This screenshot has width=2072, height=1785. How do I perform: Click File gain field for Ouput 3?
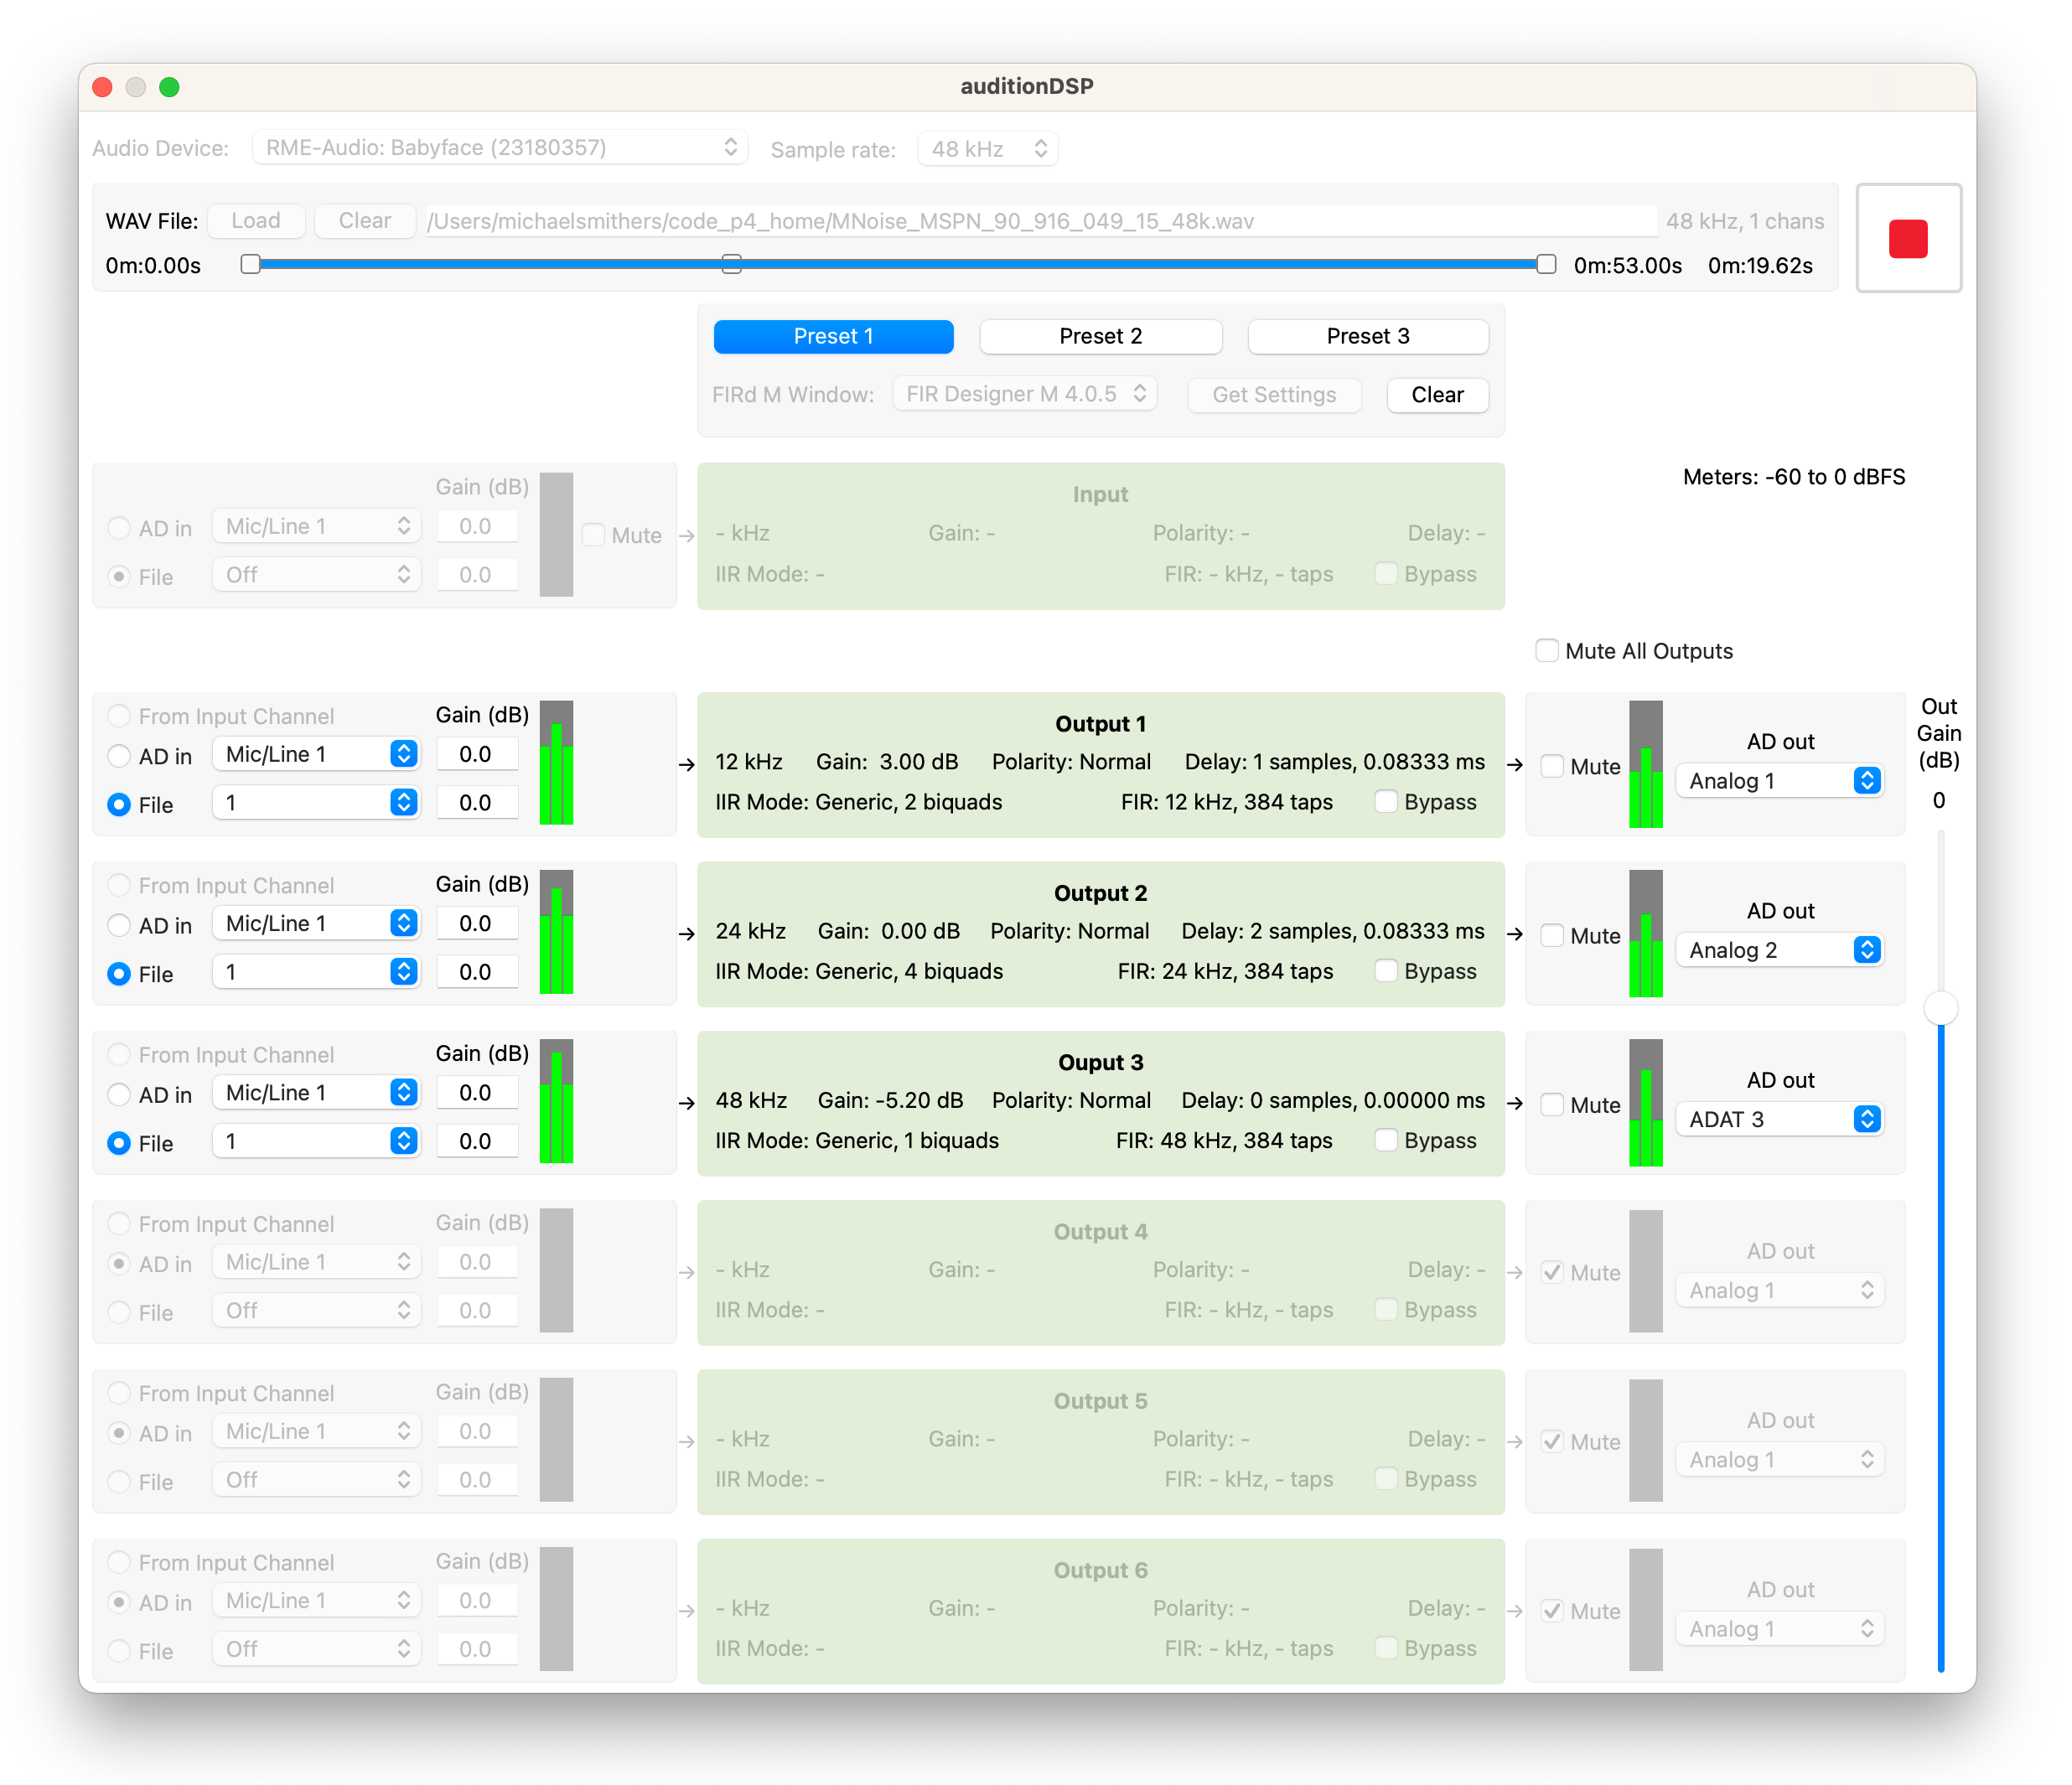click(476, 1141)
